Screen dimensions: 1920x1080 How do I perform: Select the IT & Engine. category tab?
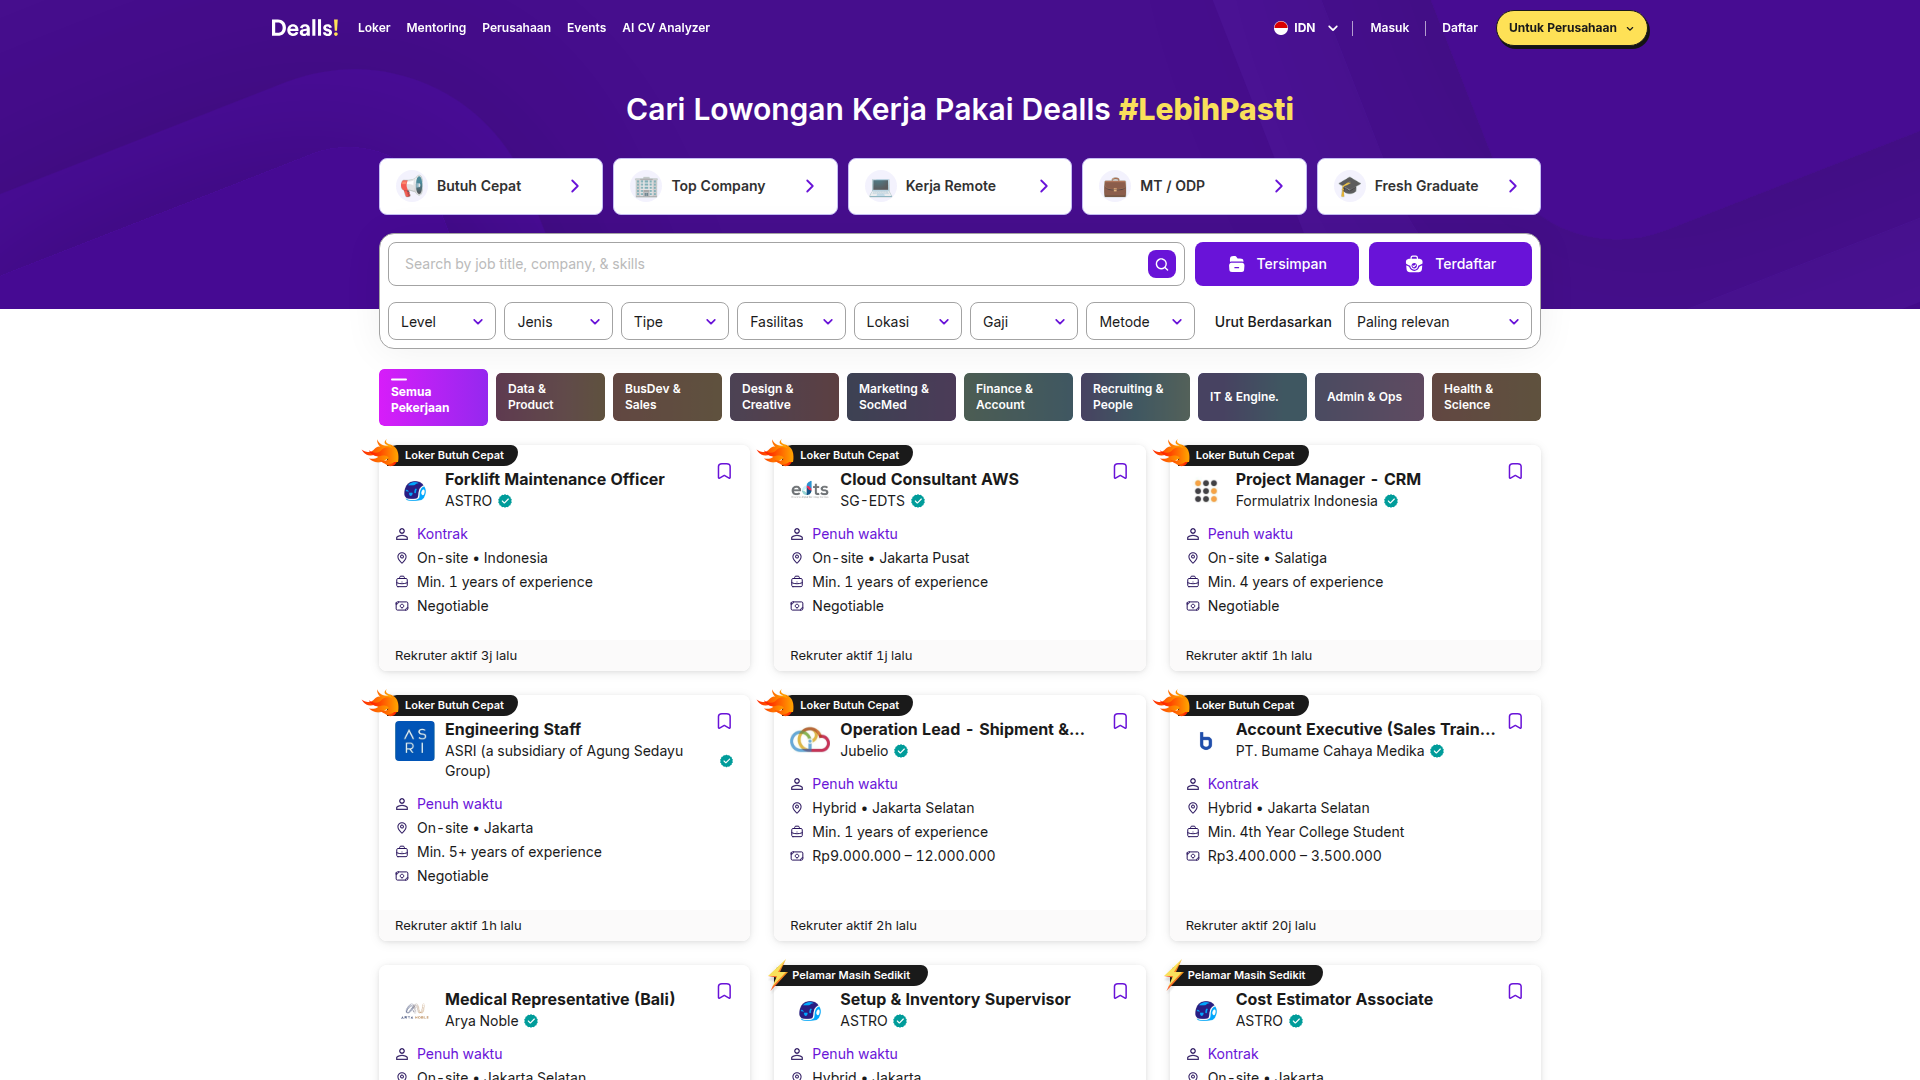1252,397
